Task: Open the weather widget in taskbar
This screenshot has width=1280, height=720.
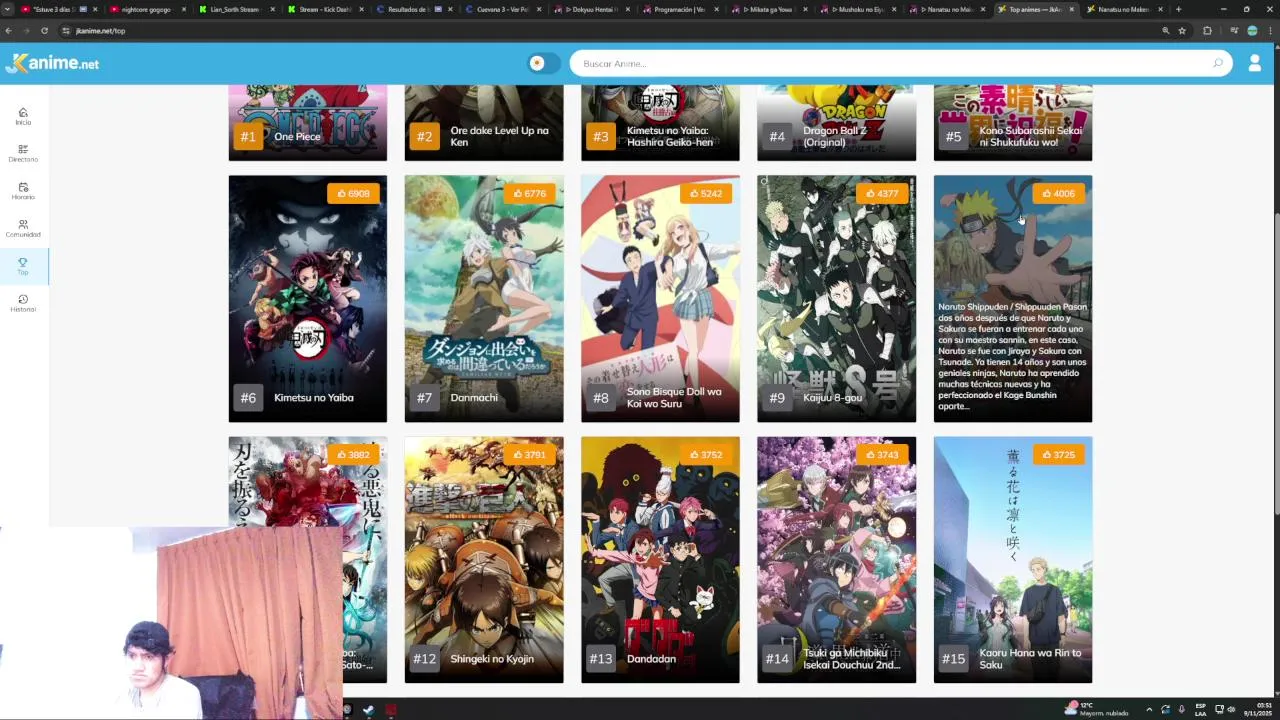Action: (x=1098, y=709)
